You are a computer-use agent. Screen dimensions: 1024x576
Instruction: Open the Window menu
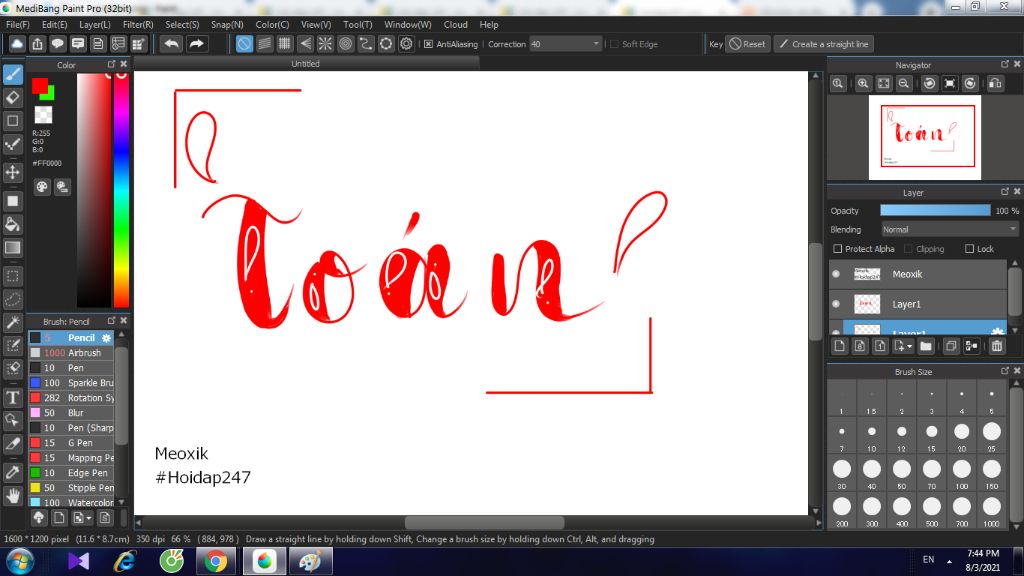408,24
